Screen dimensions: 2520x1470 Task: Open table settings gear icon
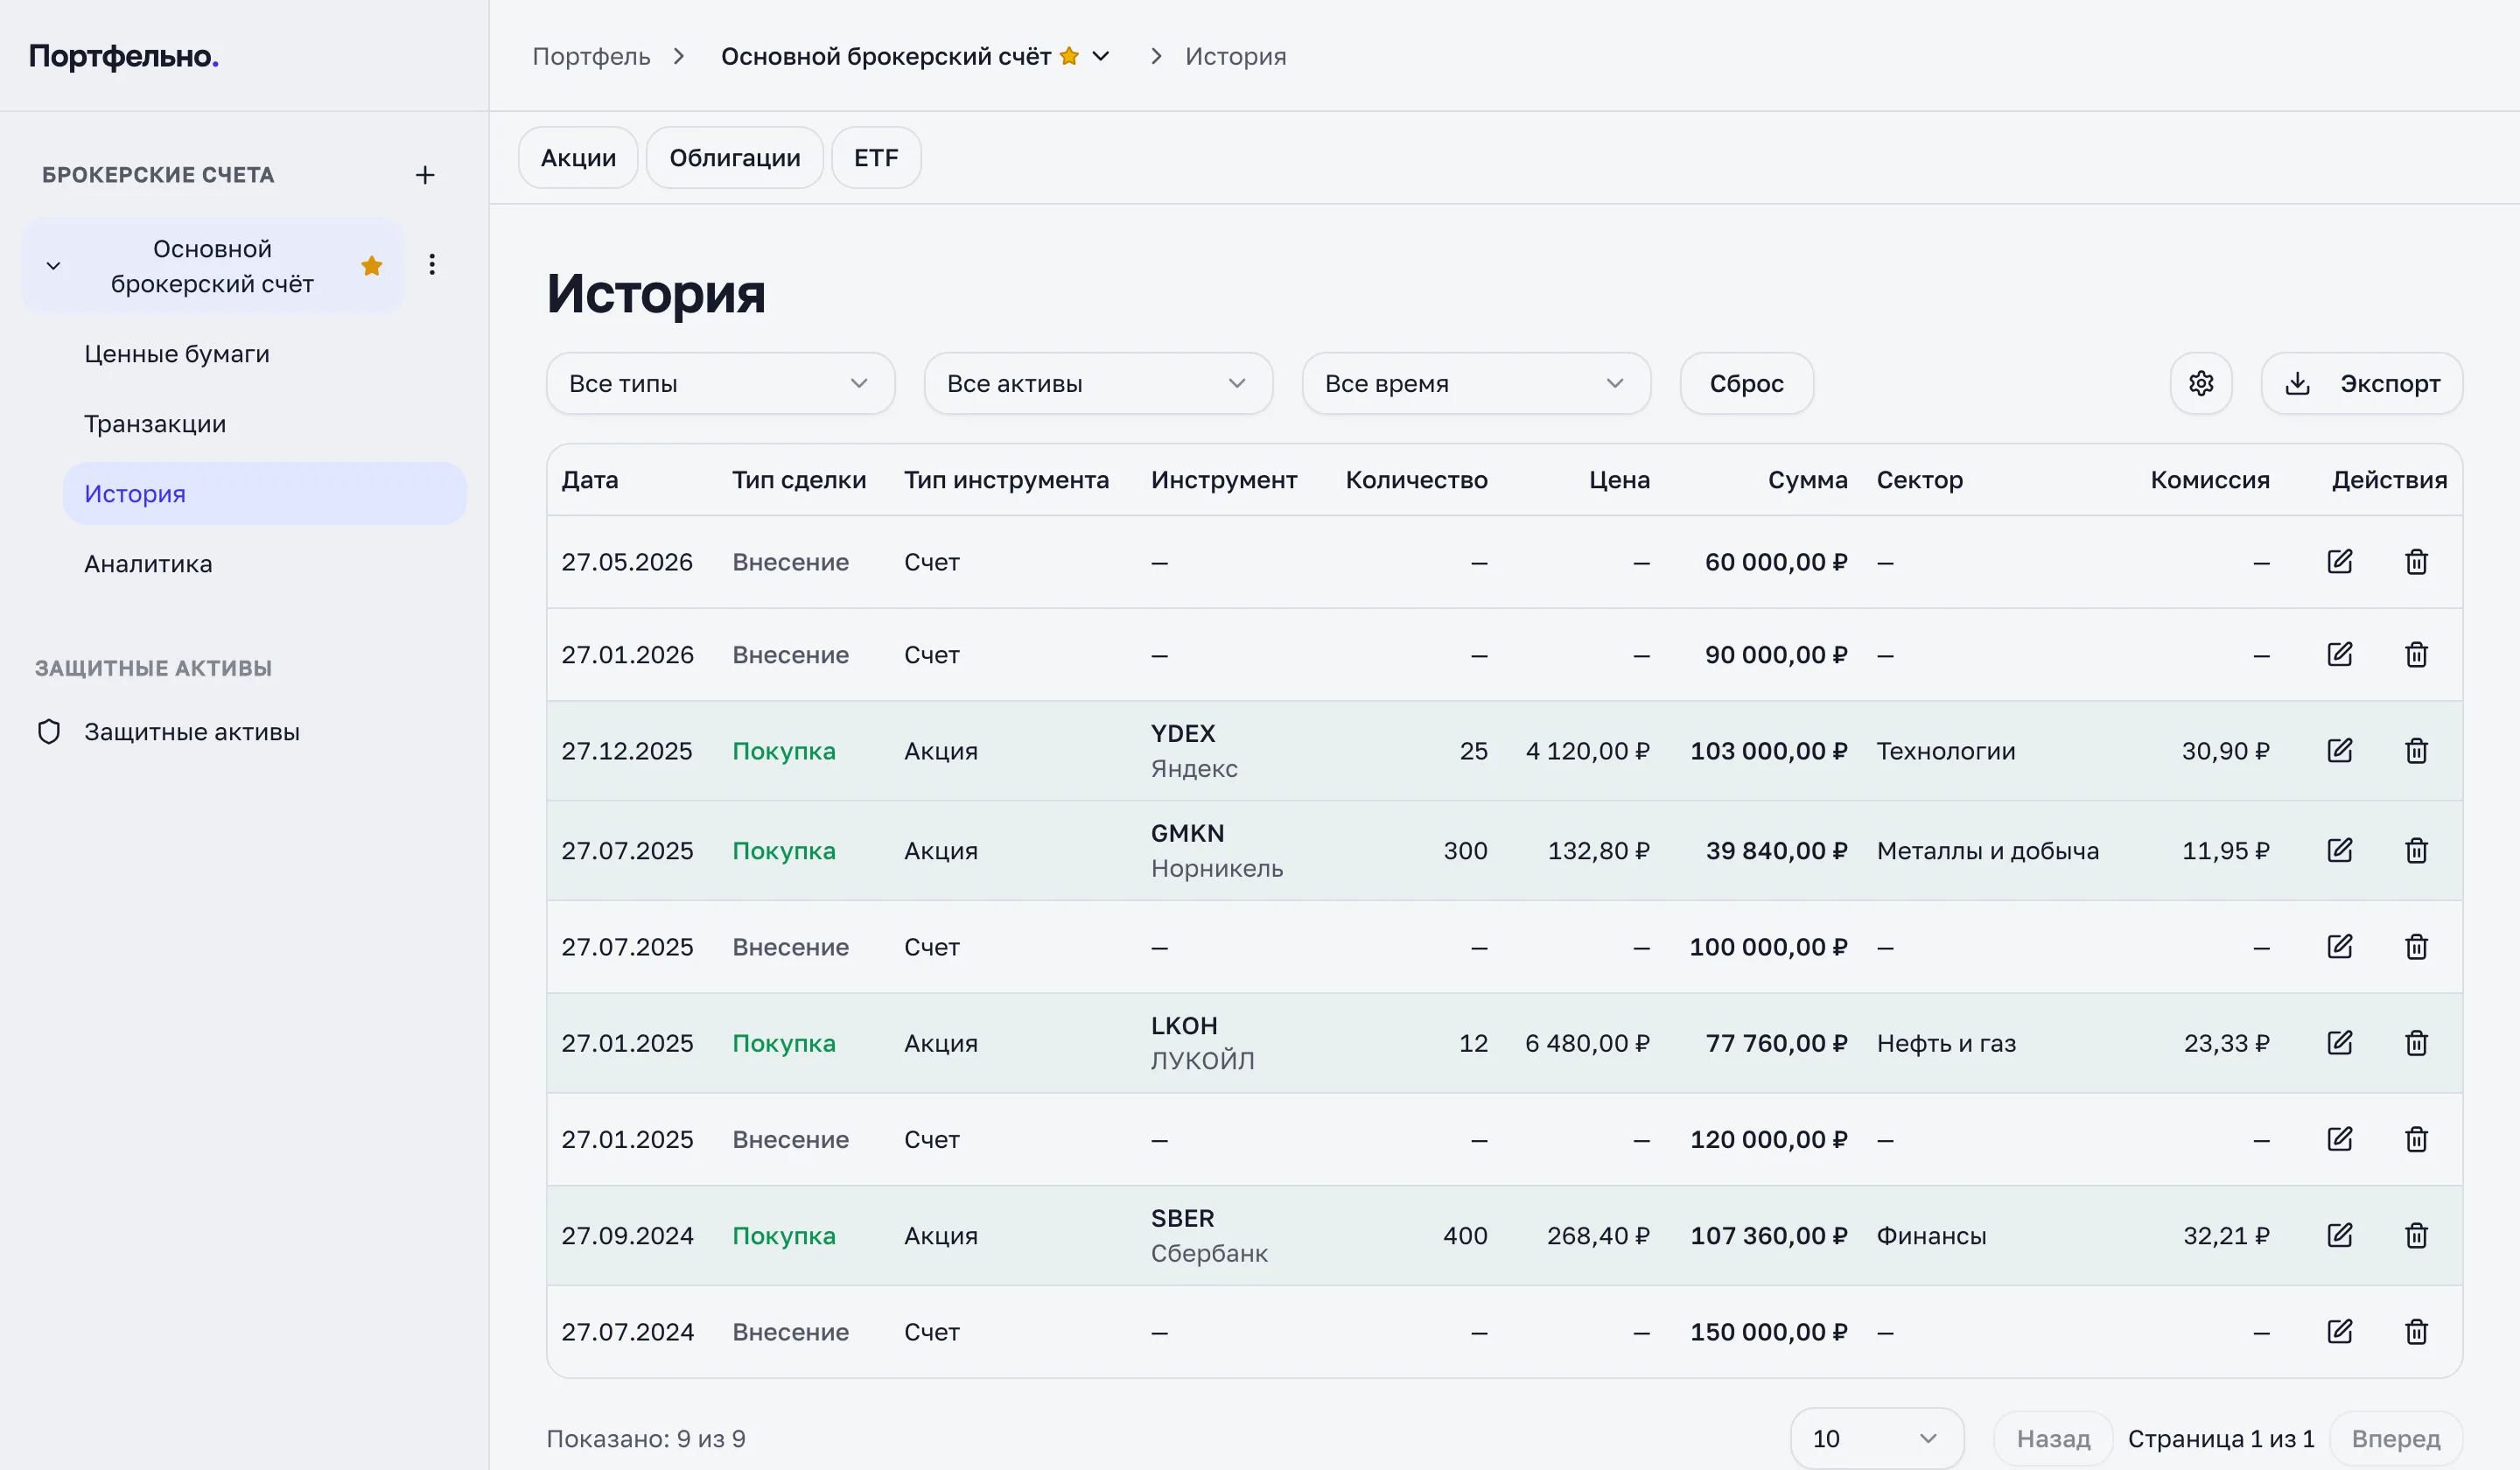(2201, 383)
